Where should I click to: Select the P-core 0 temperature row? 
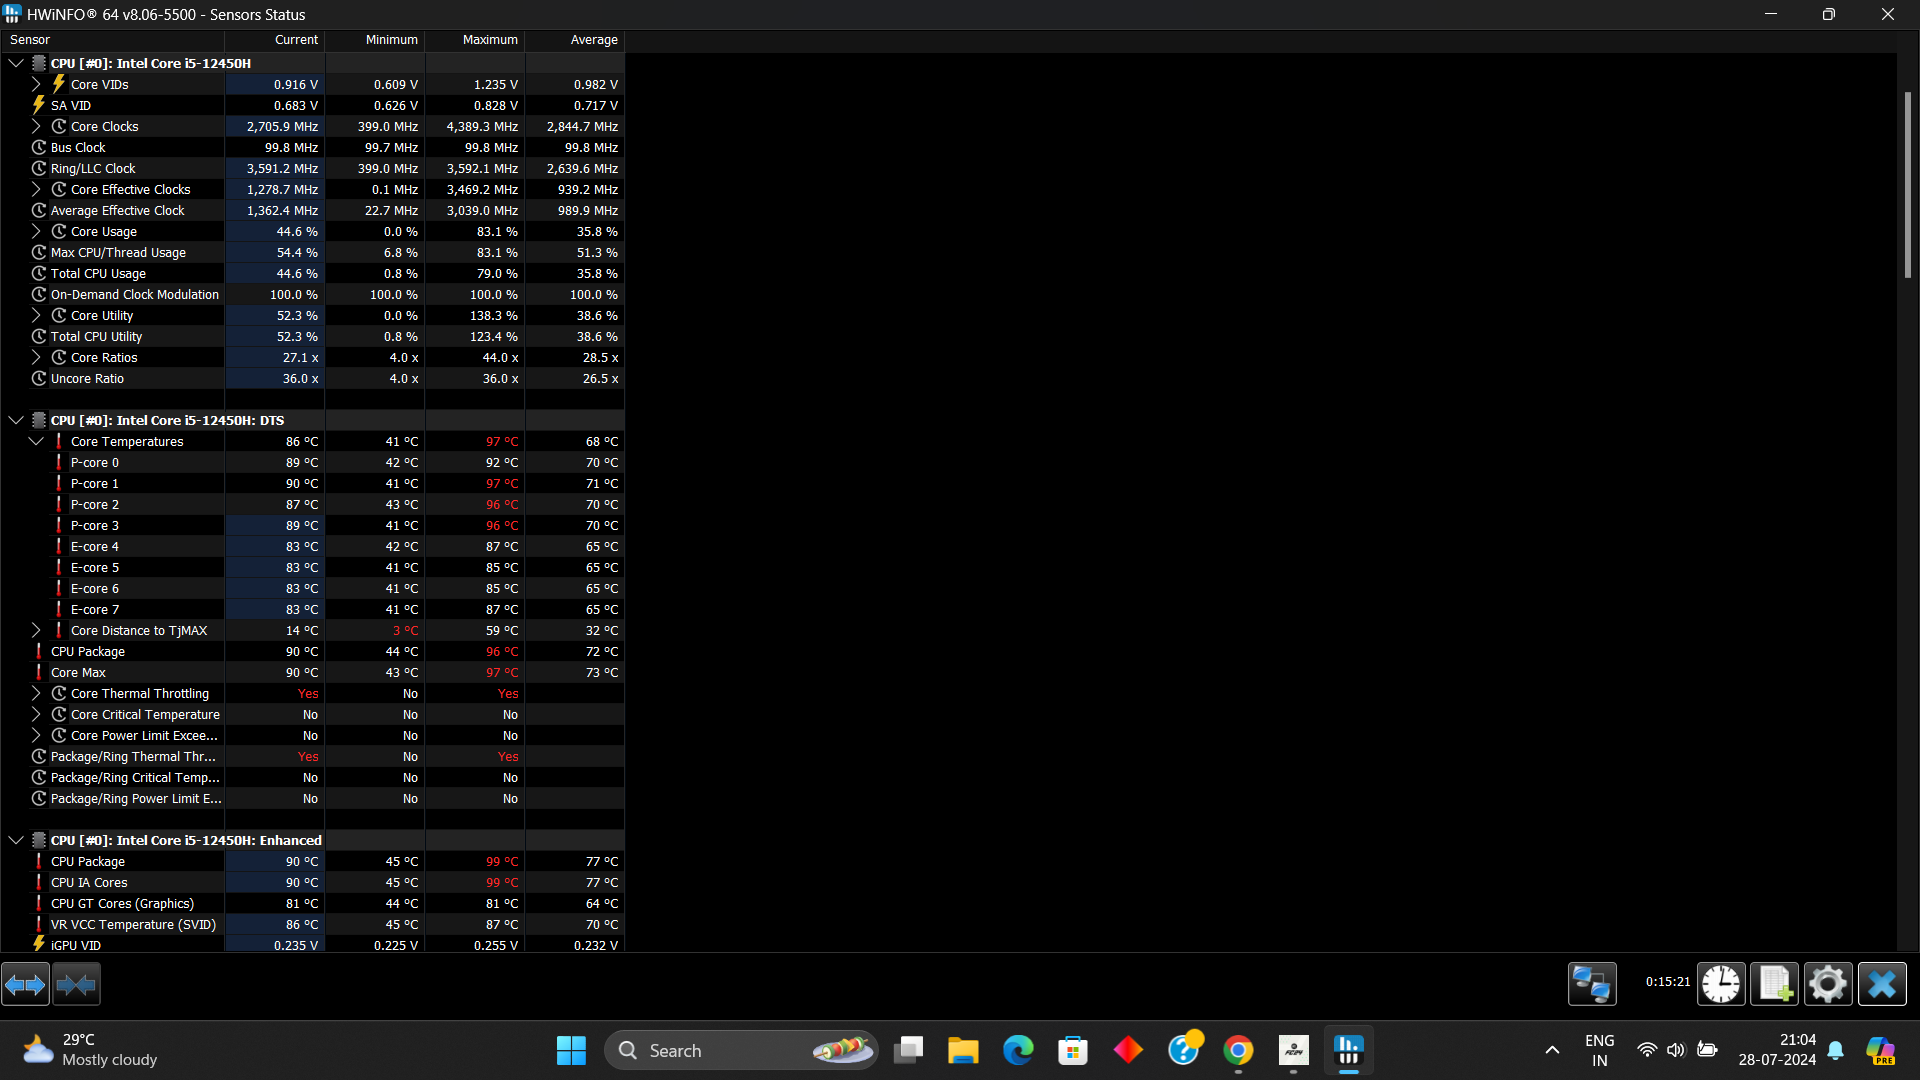(312, 462)
